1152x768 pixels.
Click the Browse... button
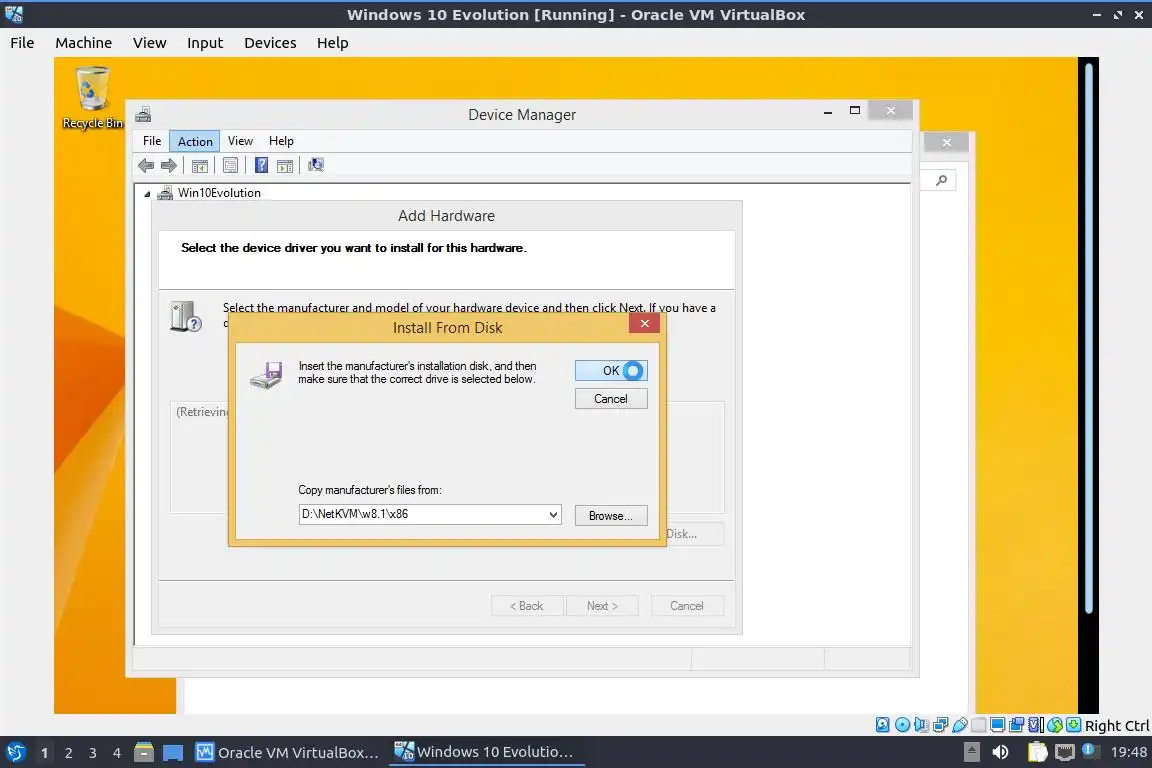611,515
